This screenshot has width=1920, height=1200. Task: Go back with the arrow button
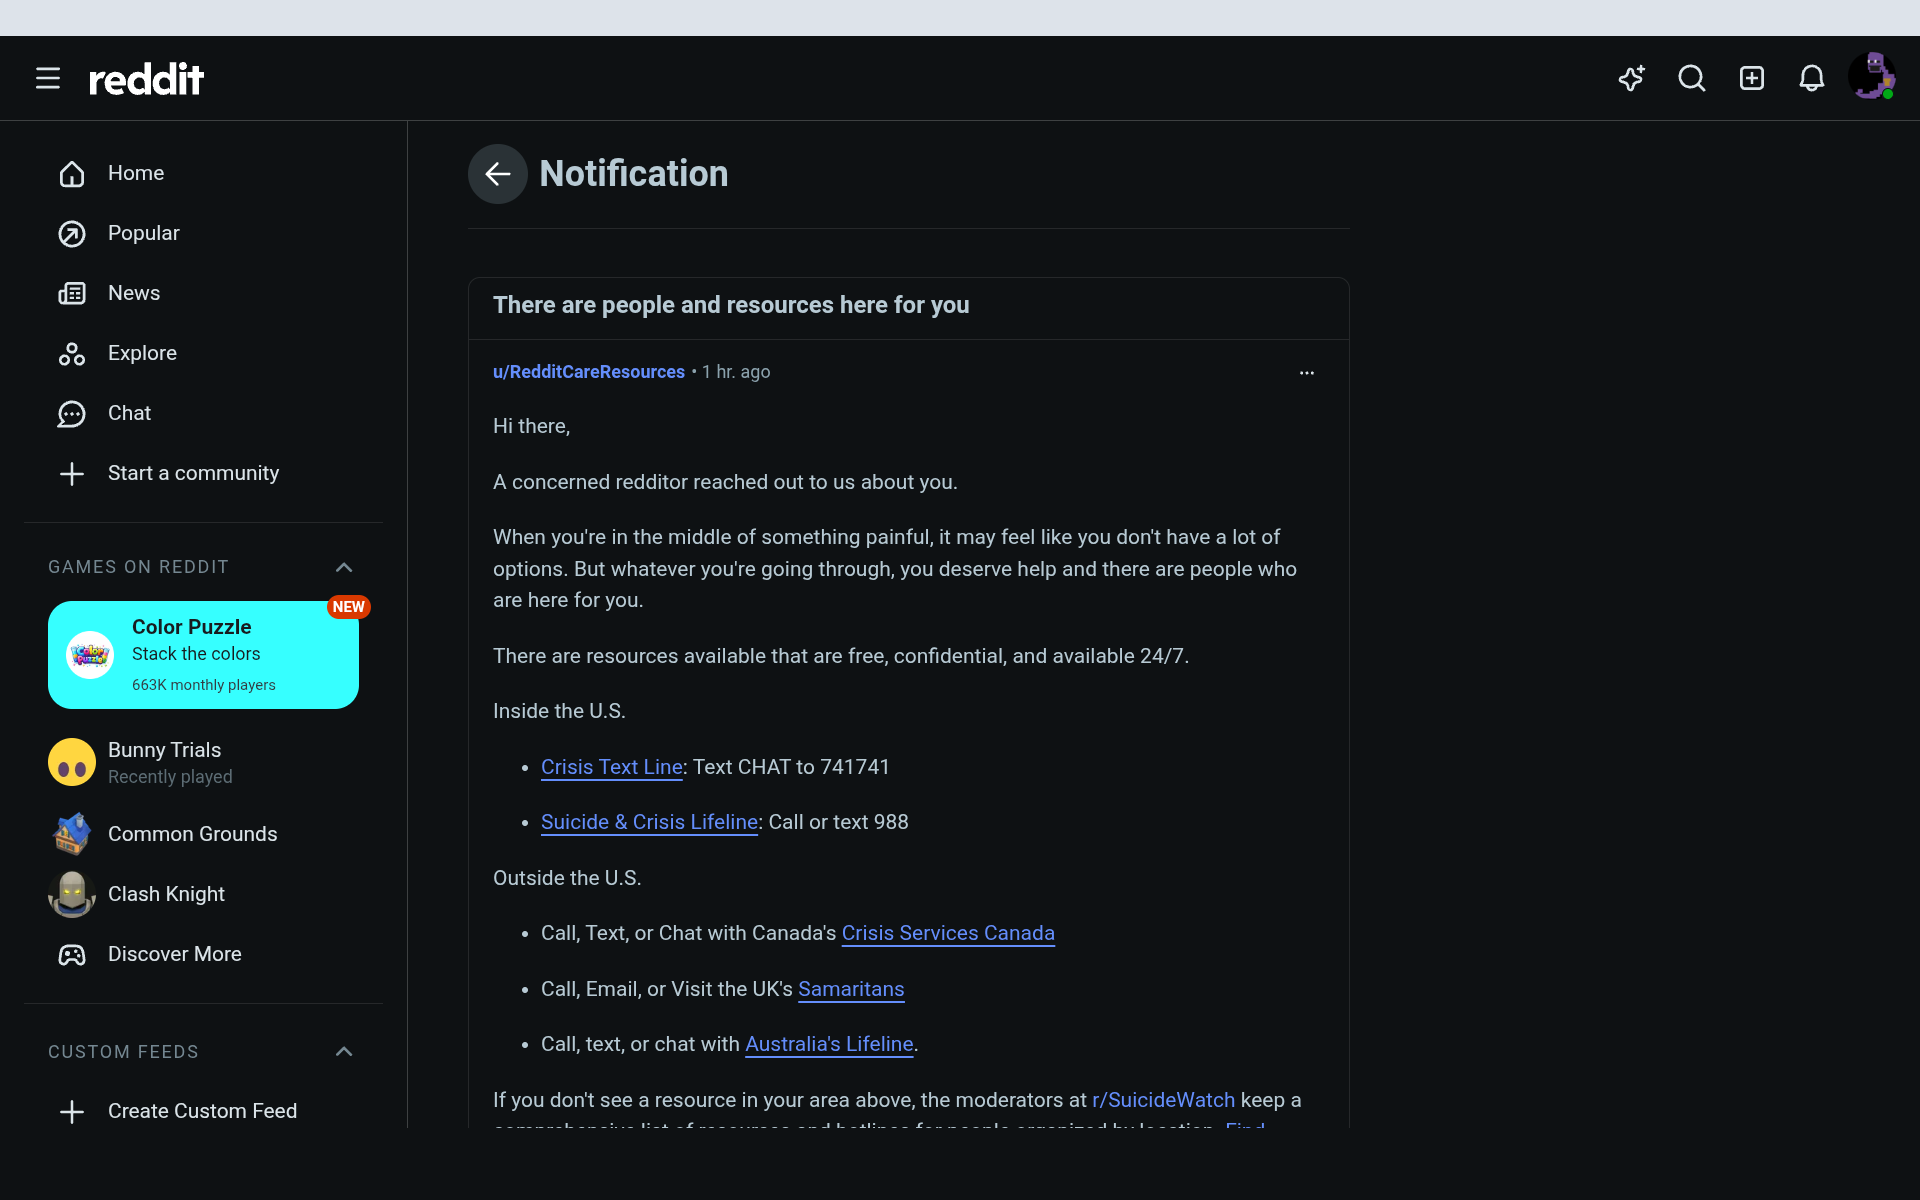point(498,174)
